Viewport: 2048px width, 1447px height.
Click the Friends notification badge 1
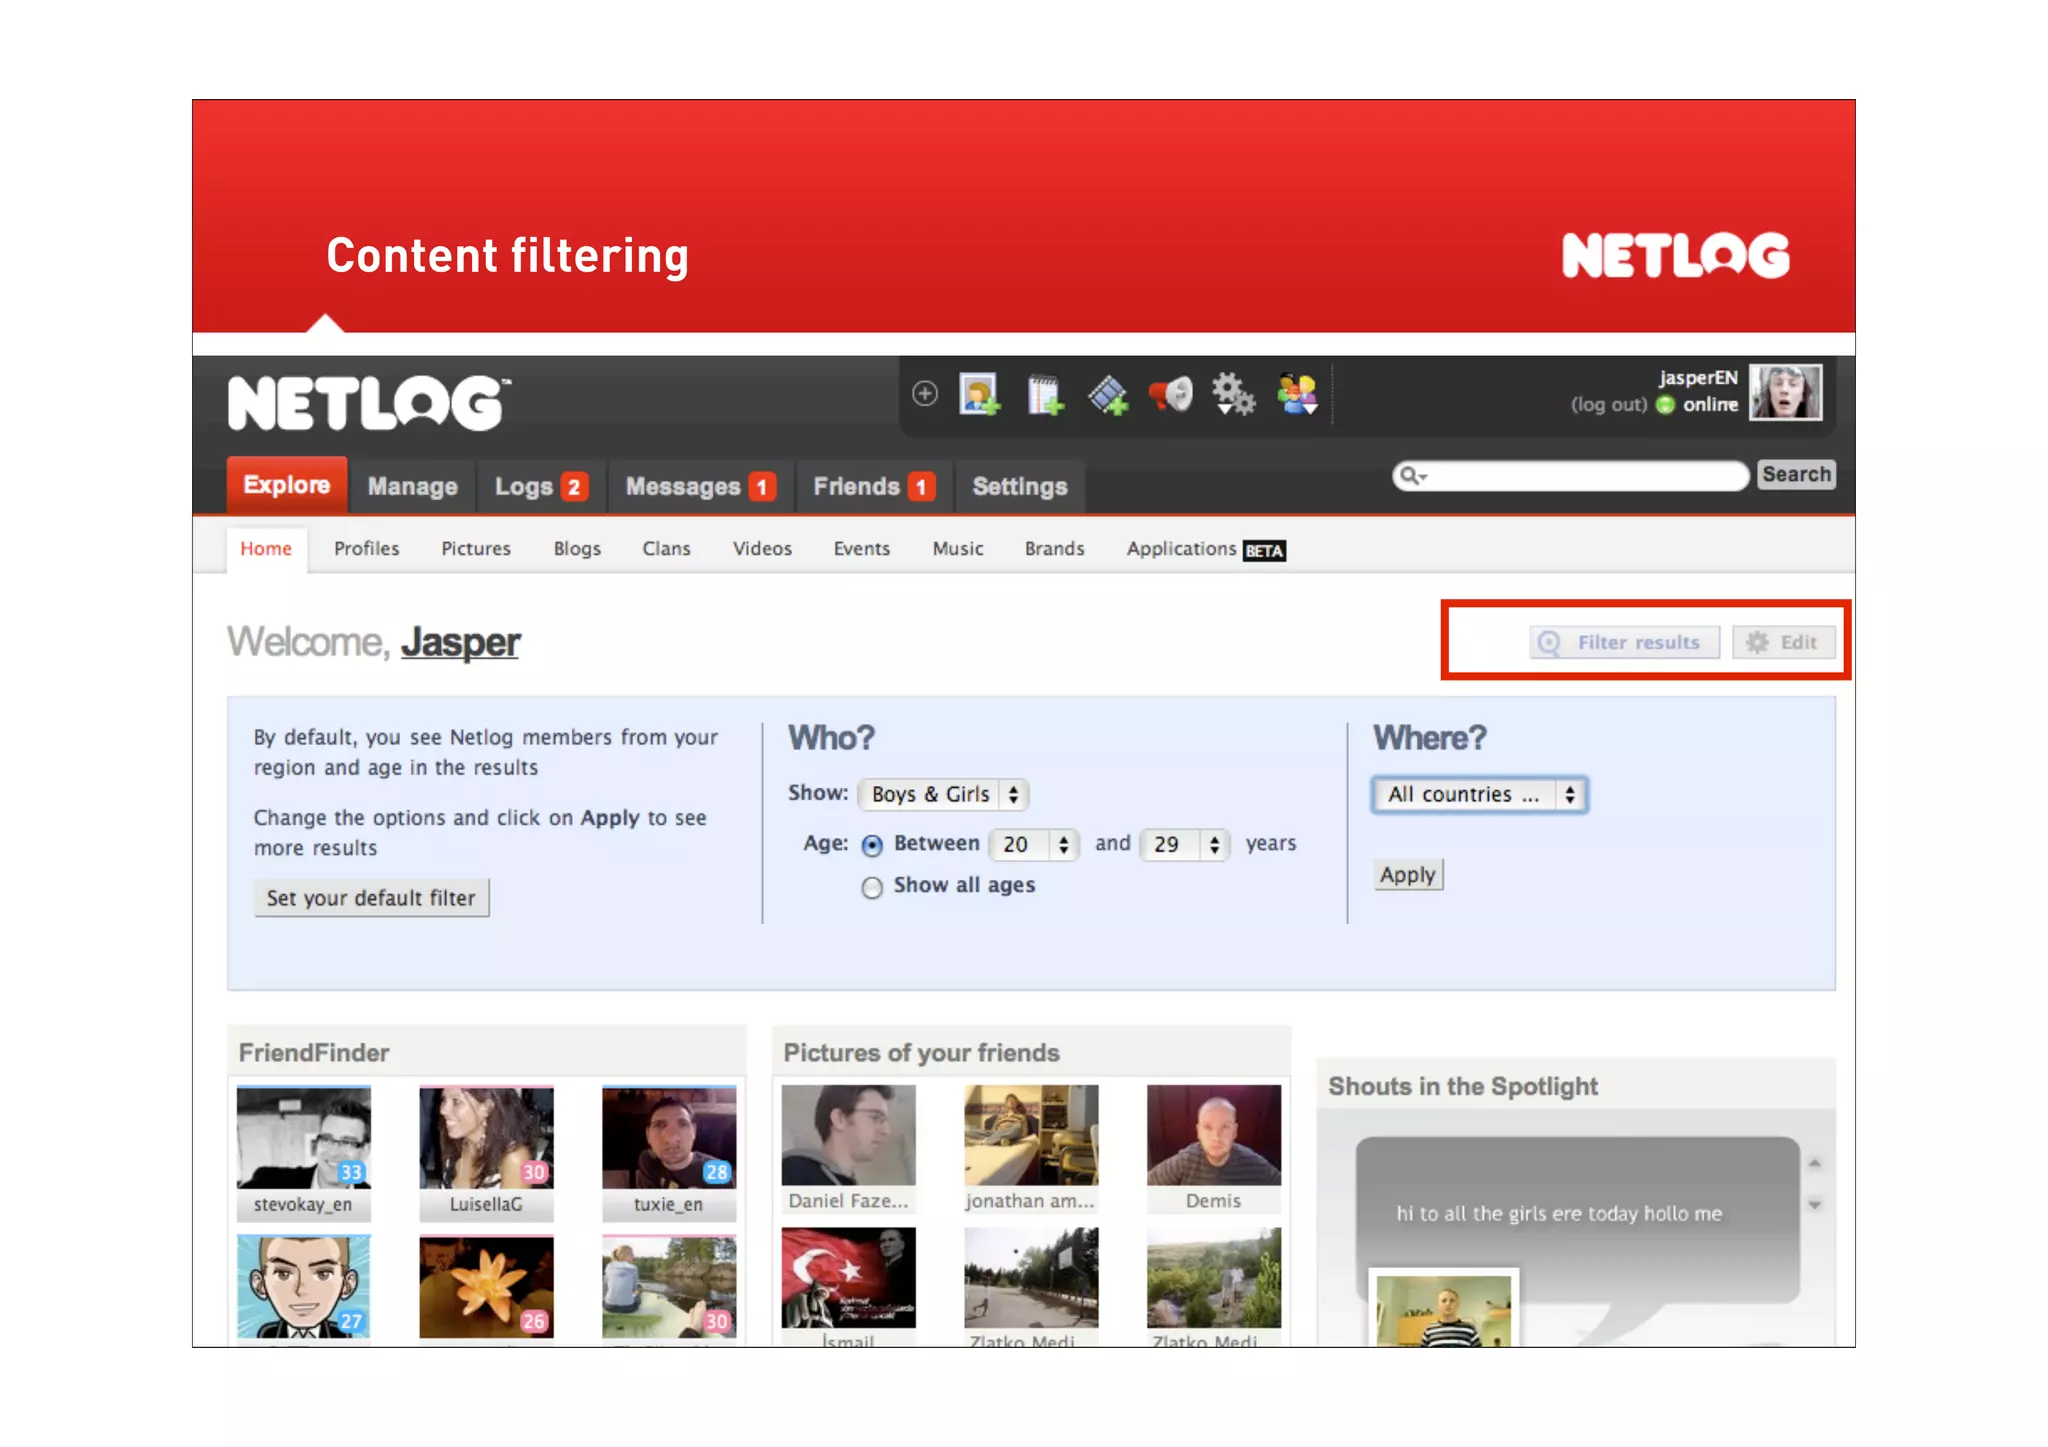tap(921, 487)
